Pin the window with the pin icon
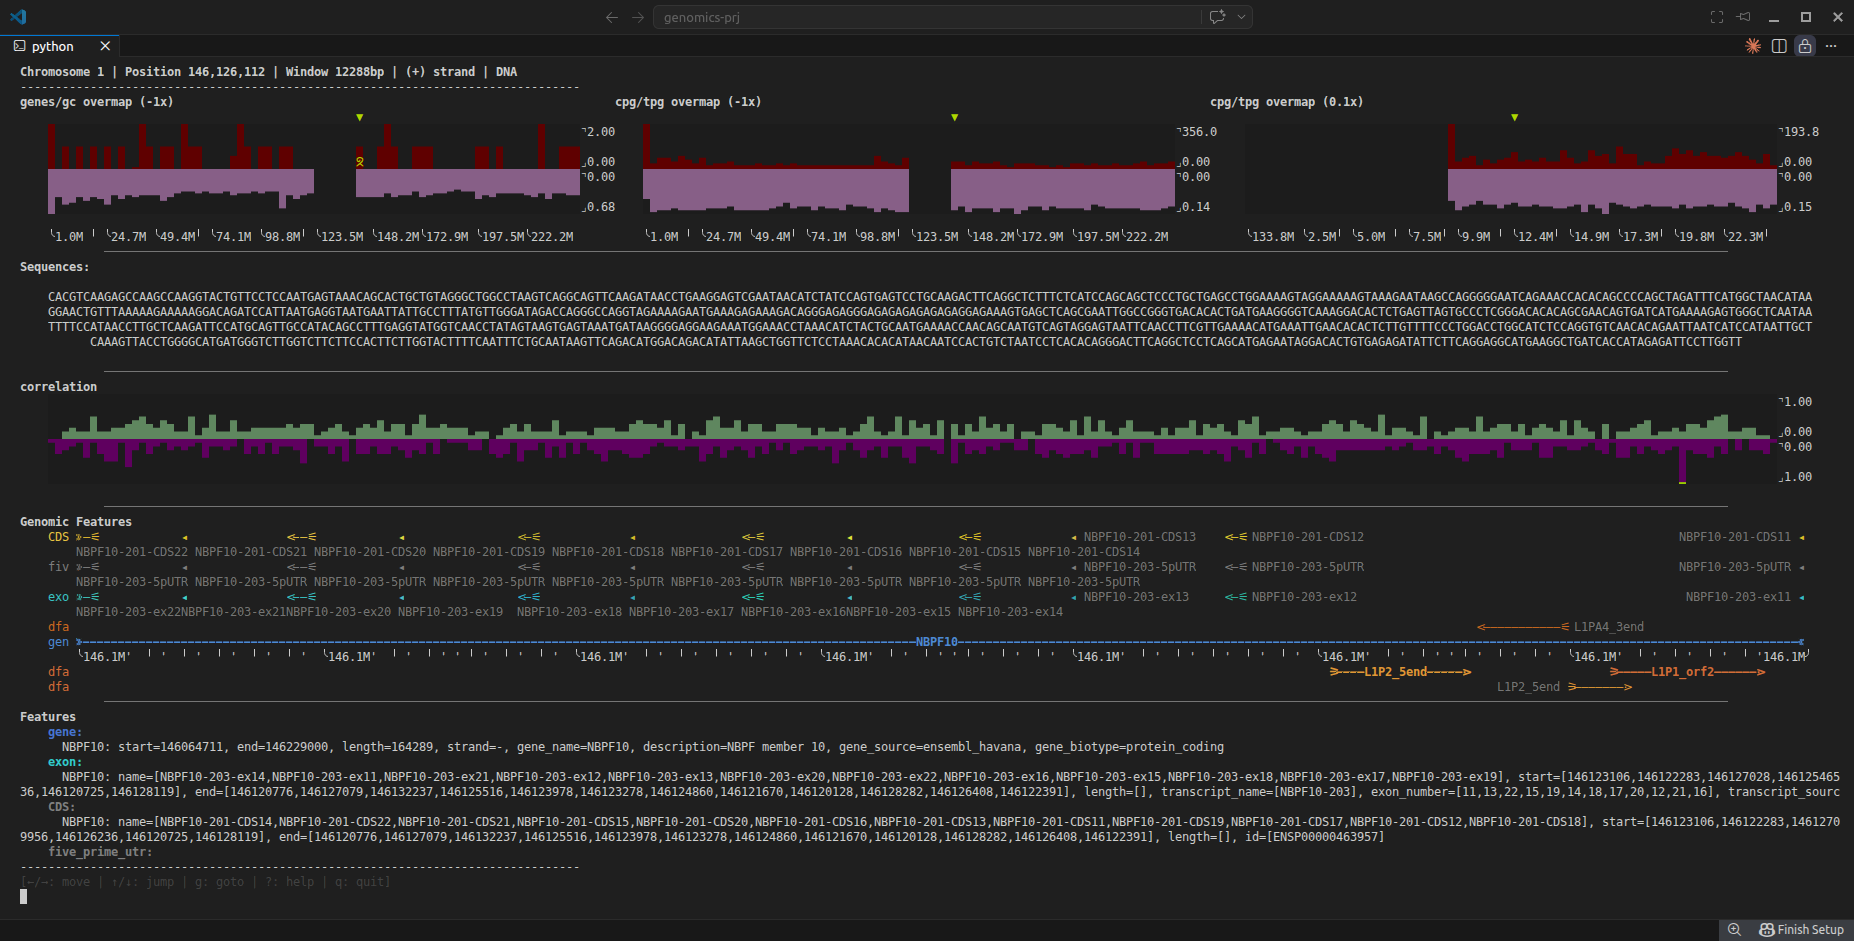The width and height of the screenshot is (1854, 941). click(x=1744, y=17)
